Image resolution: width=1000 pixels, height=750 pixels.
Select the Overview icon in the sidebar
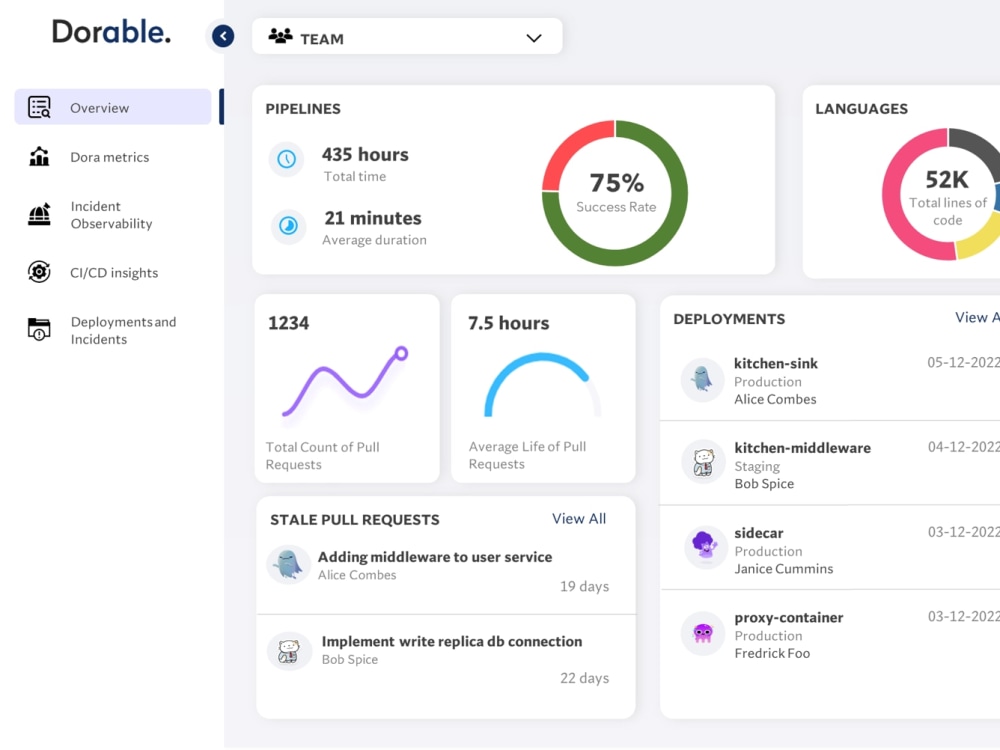(39, 107)
